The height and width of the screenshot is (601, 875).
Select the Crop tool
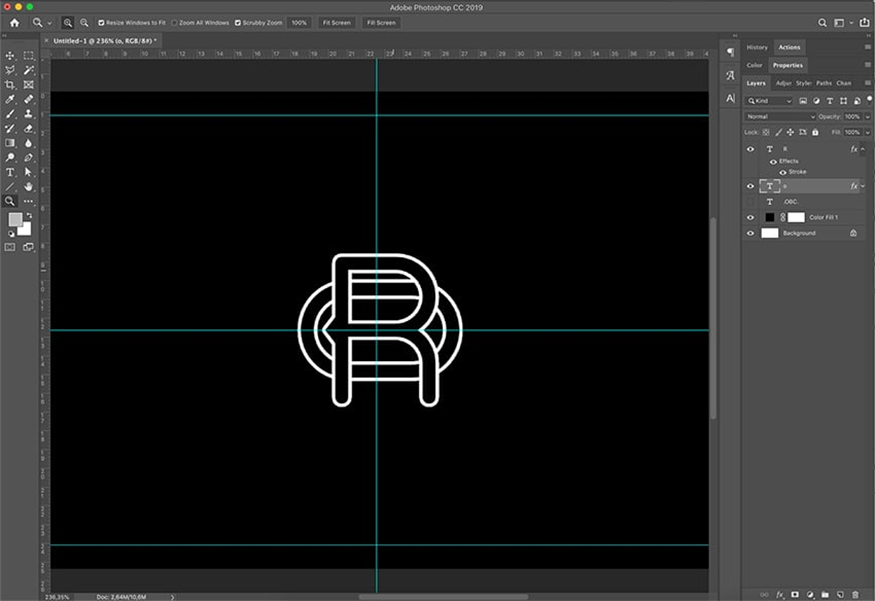coord(10,85)
